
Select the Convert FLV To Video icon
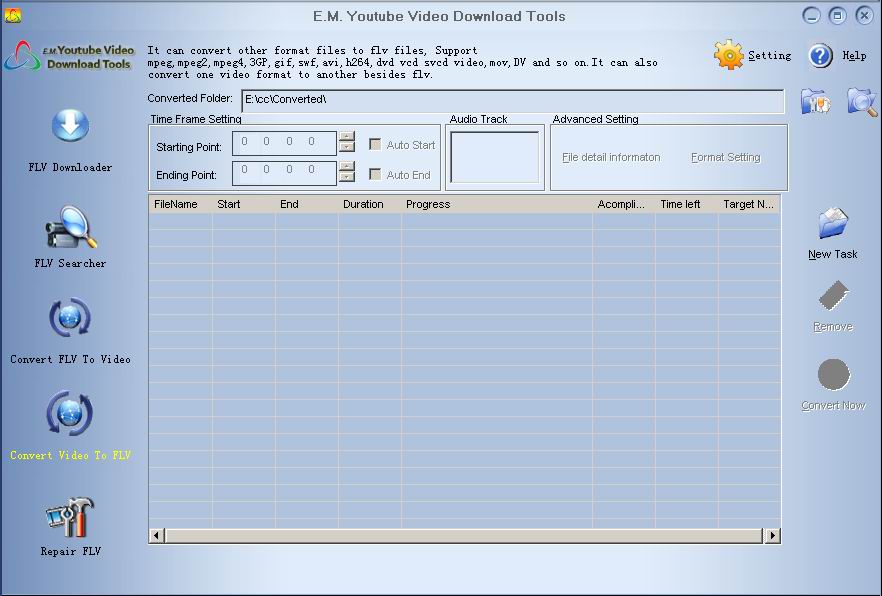tap(70, 318)
